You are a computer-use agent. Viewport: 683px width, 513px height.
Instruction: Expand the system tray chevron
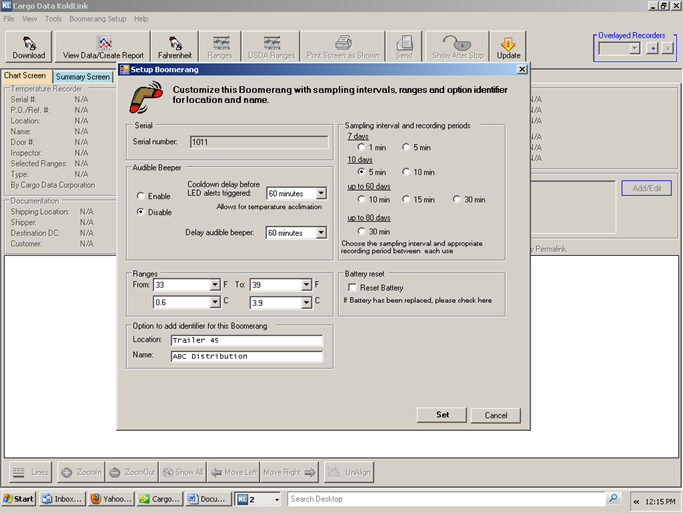coord(636,502)
